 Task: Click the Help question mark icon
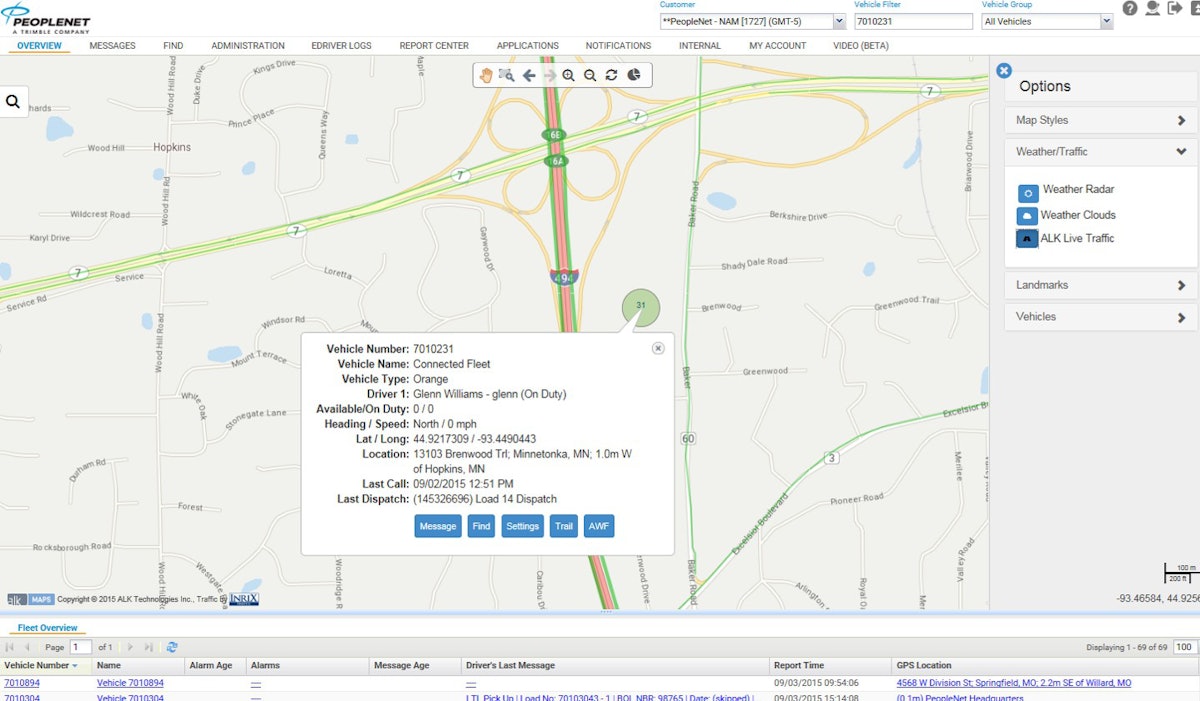(x=1129, y=9)
